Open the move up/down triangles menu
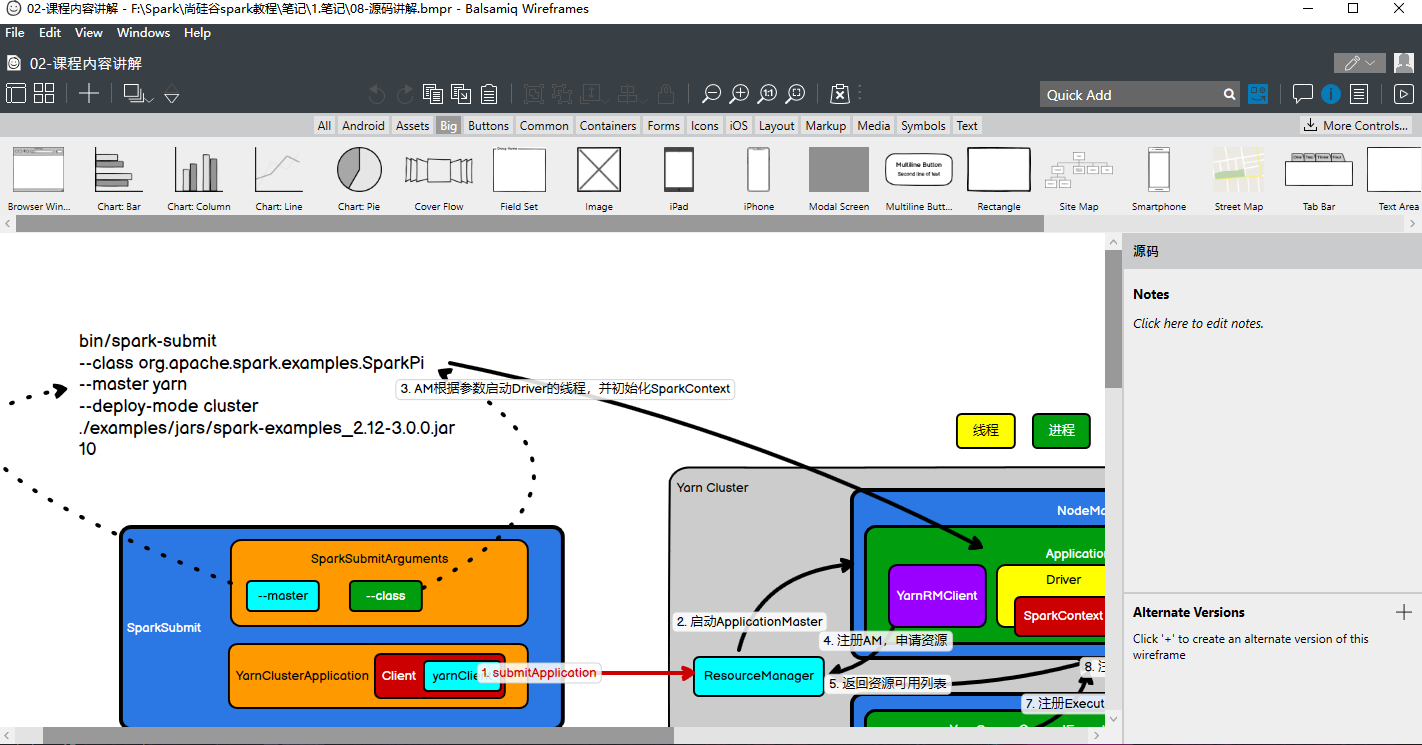Image resolution: width=1422 pixels, height=745 pixels. [x=172, y=95]
